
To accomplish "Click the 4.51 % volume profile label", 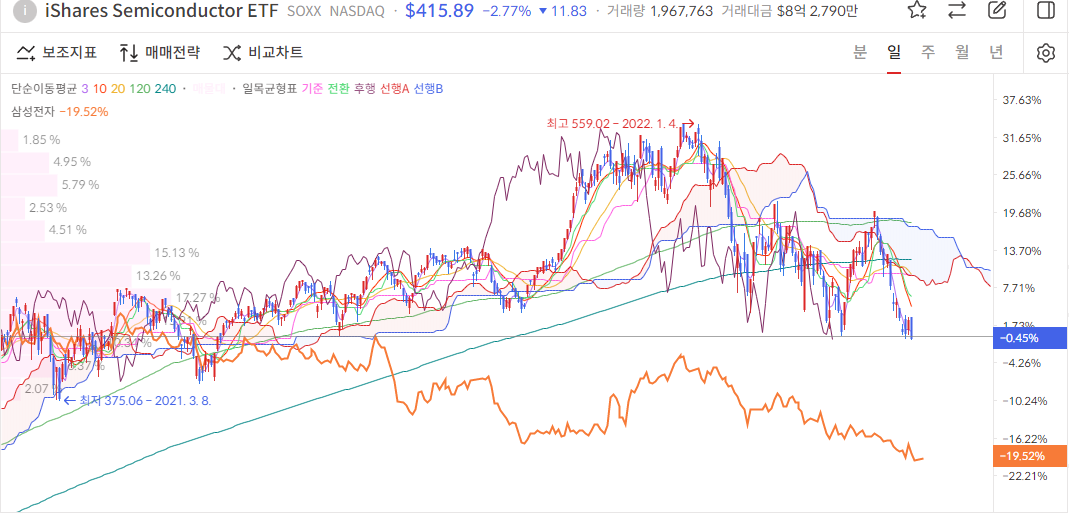I will [67, 230].
